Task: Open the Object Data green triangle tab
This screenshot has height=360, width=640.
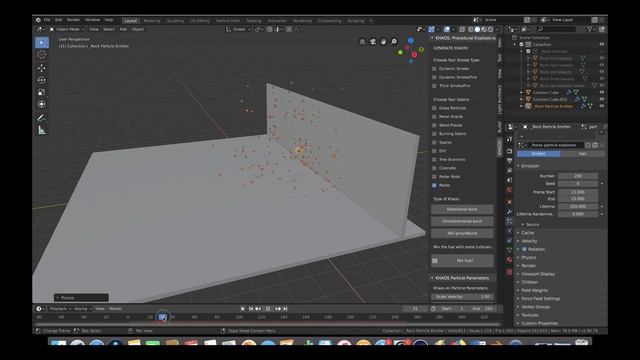Action: (509, 250)
